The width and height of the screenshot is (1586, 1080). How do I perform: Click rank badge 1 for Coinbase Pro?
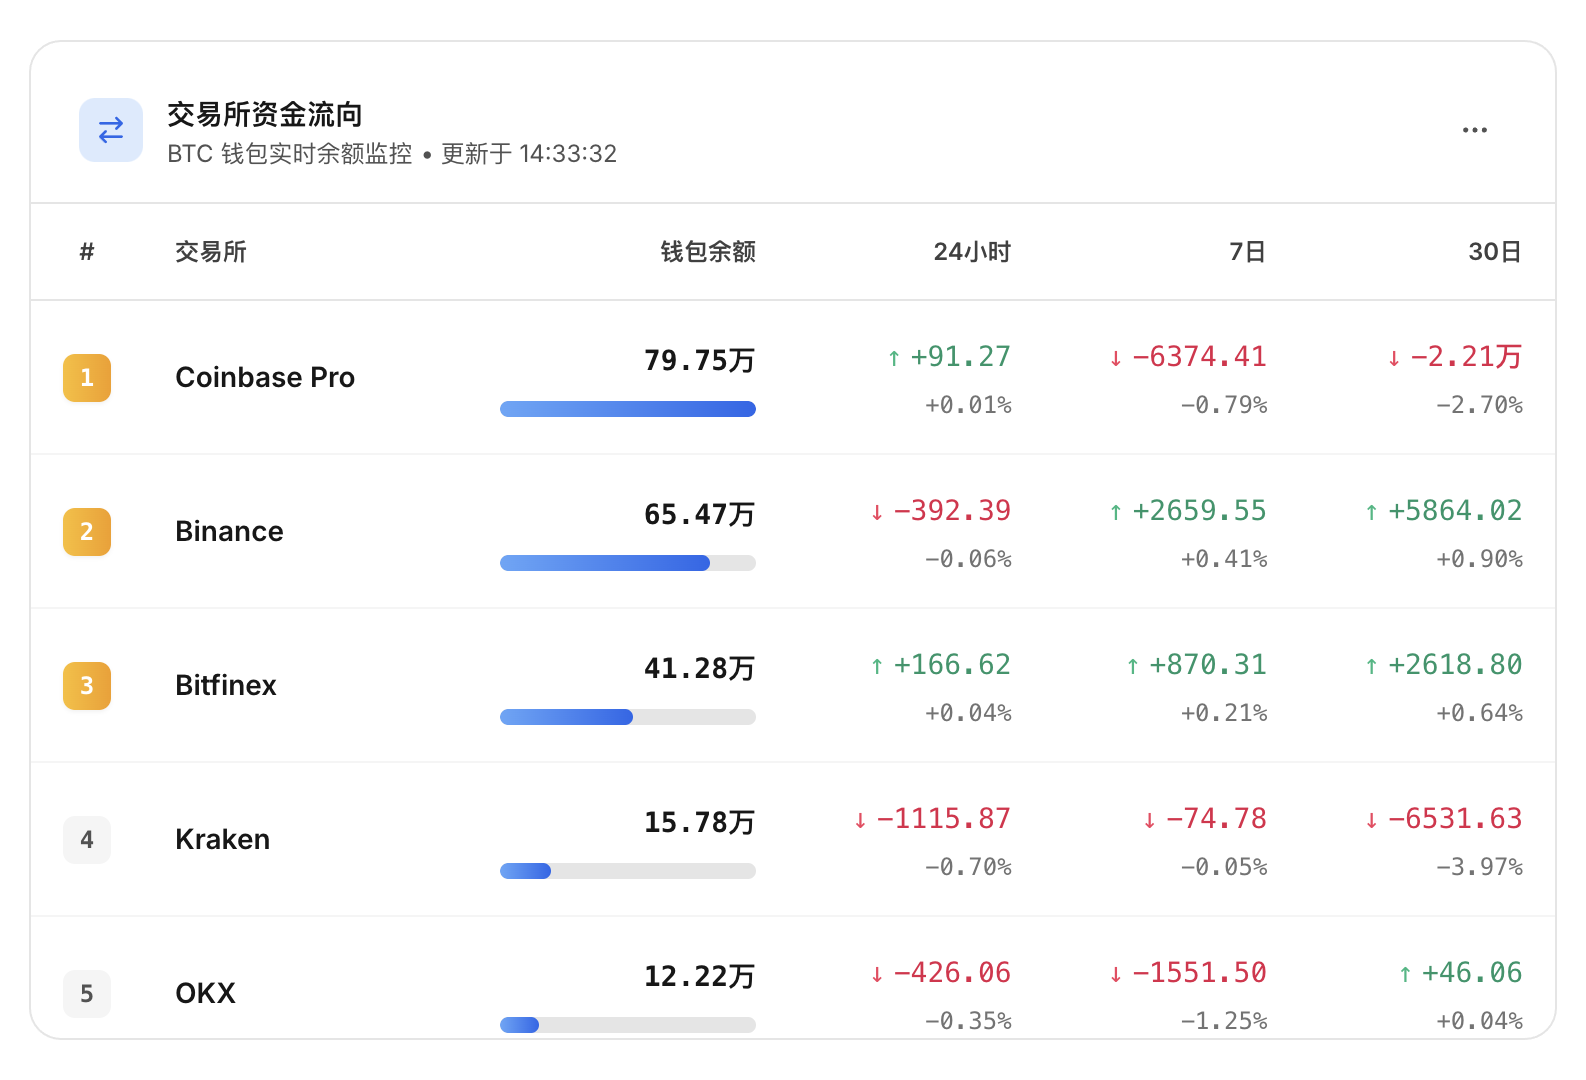pos(87,378)
